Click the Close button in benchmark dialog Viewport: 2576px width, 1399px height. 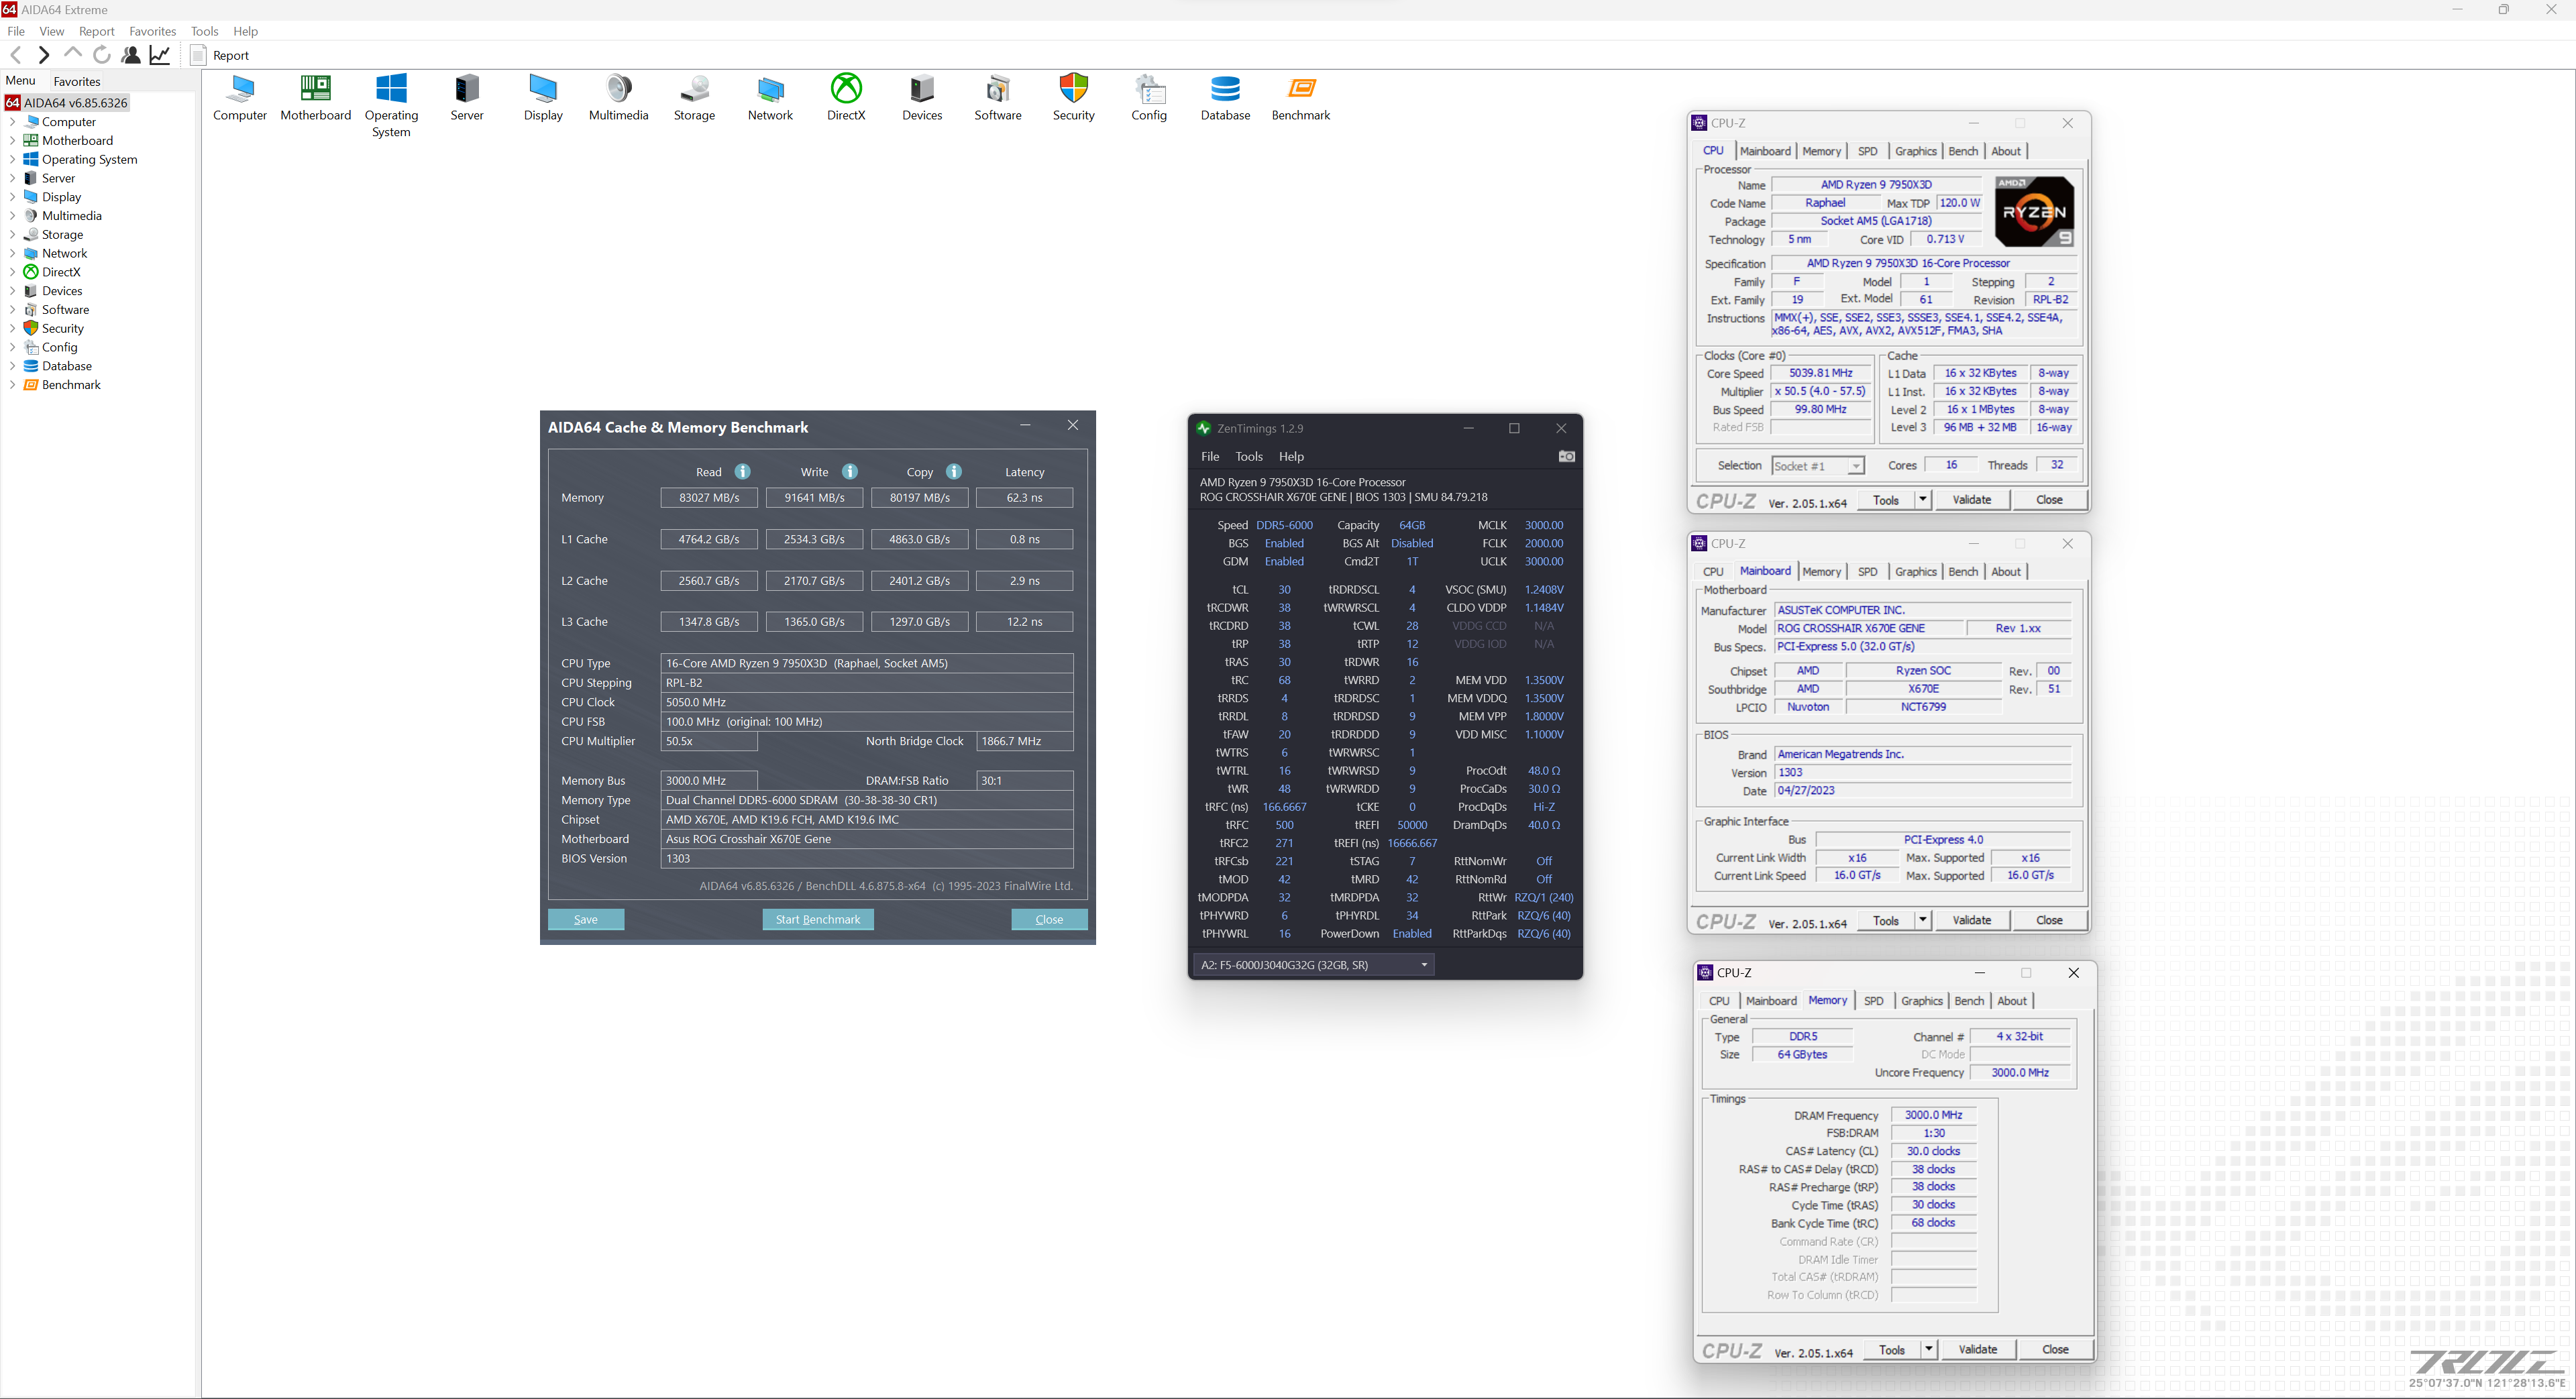[1049, 920]
